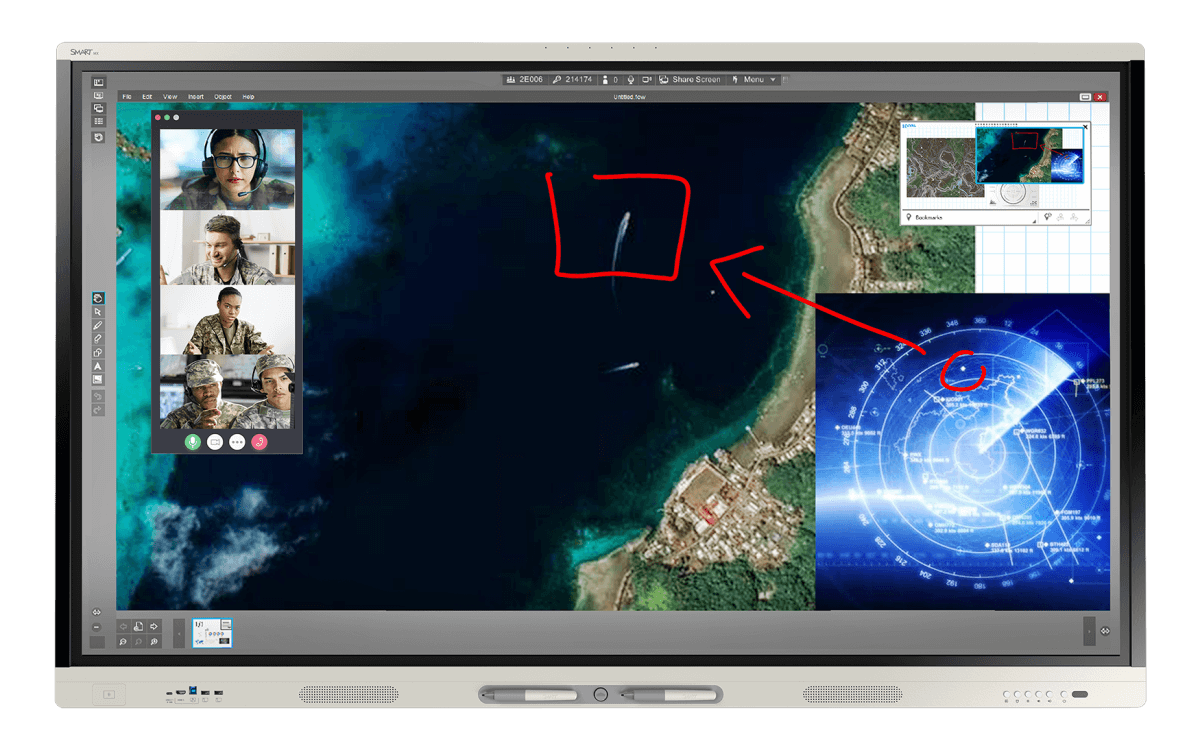
Task: Open the Menu dropdown in the top bar
Action: (x=755, y=79)
